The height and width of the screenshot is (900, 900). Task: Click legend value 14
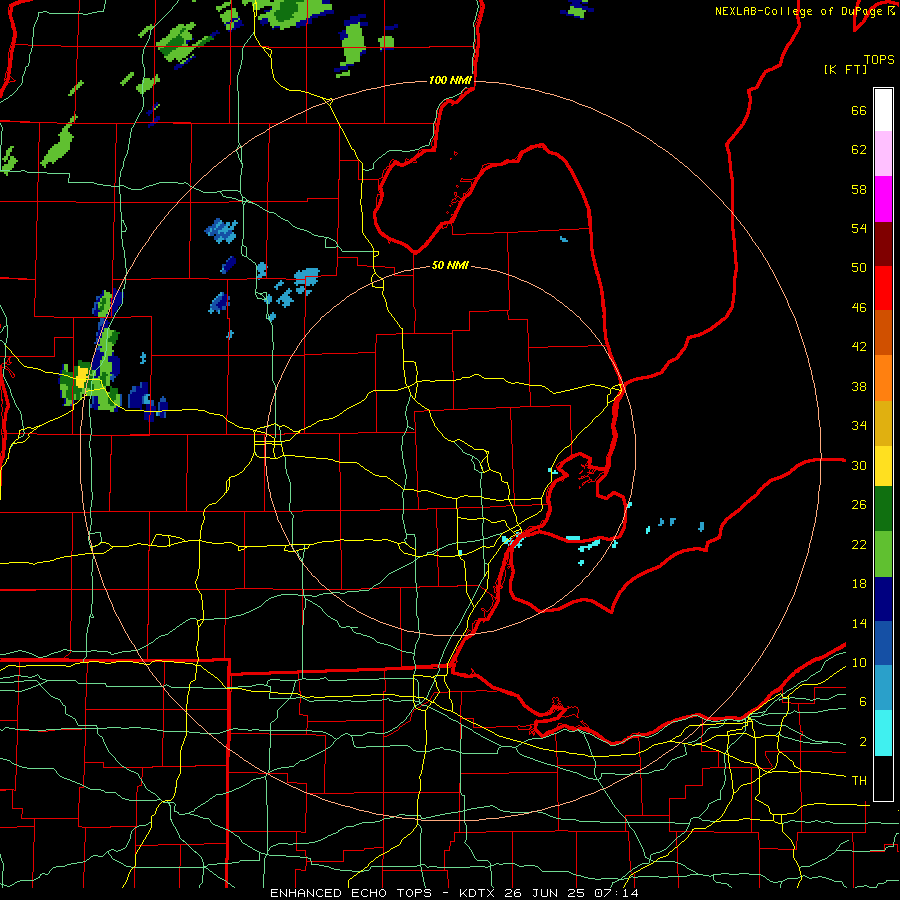859,623
